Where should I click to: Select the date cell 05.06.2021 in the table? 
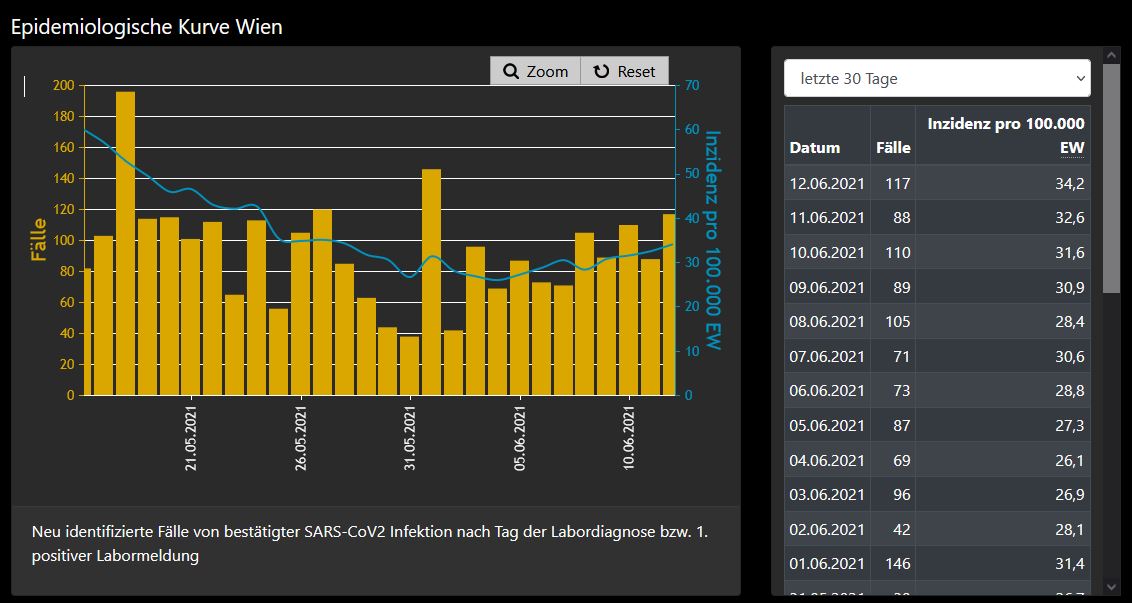(827, 425)
